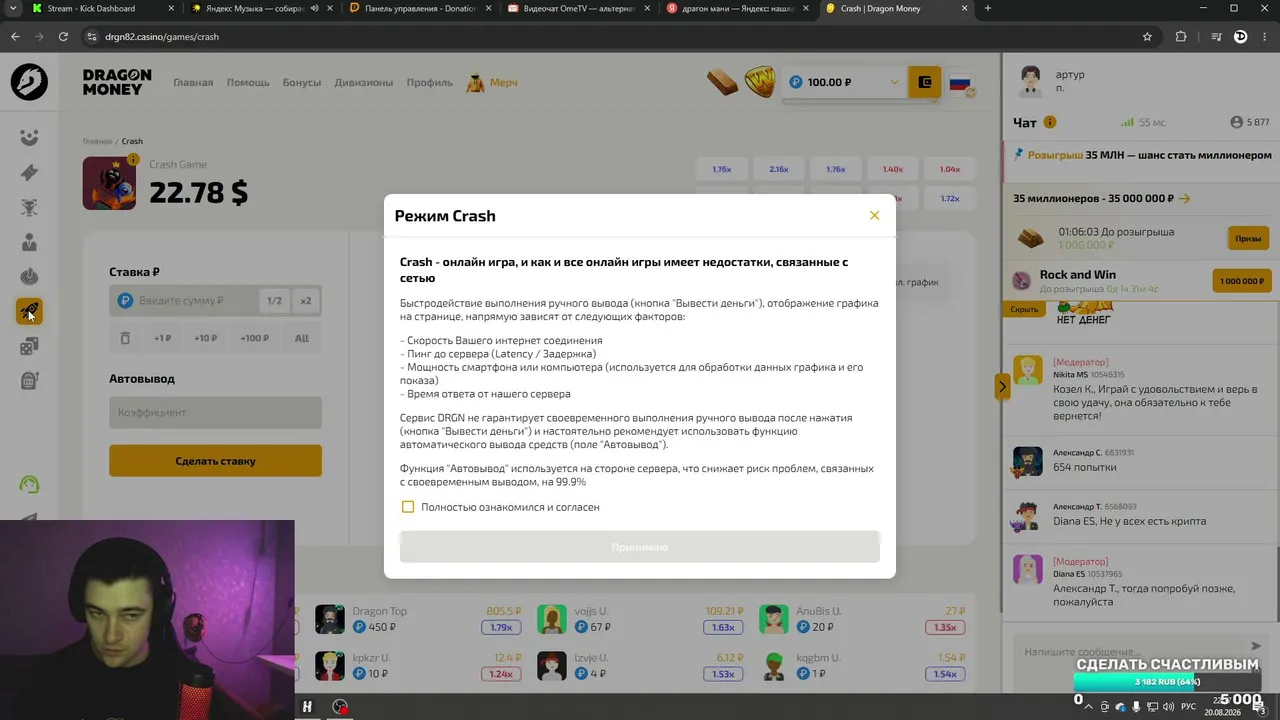
Task: Open a new browser tab
Action: 988,8
